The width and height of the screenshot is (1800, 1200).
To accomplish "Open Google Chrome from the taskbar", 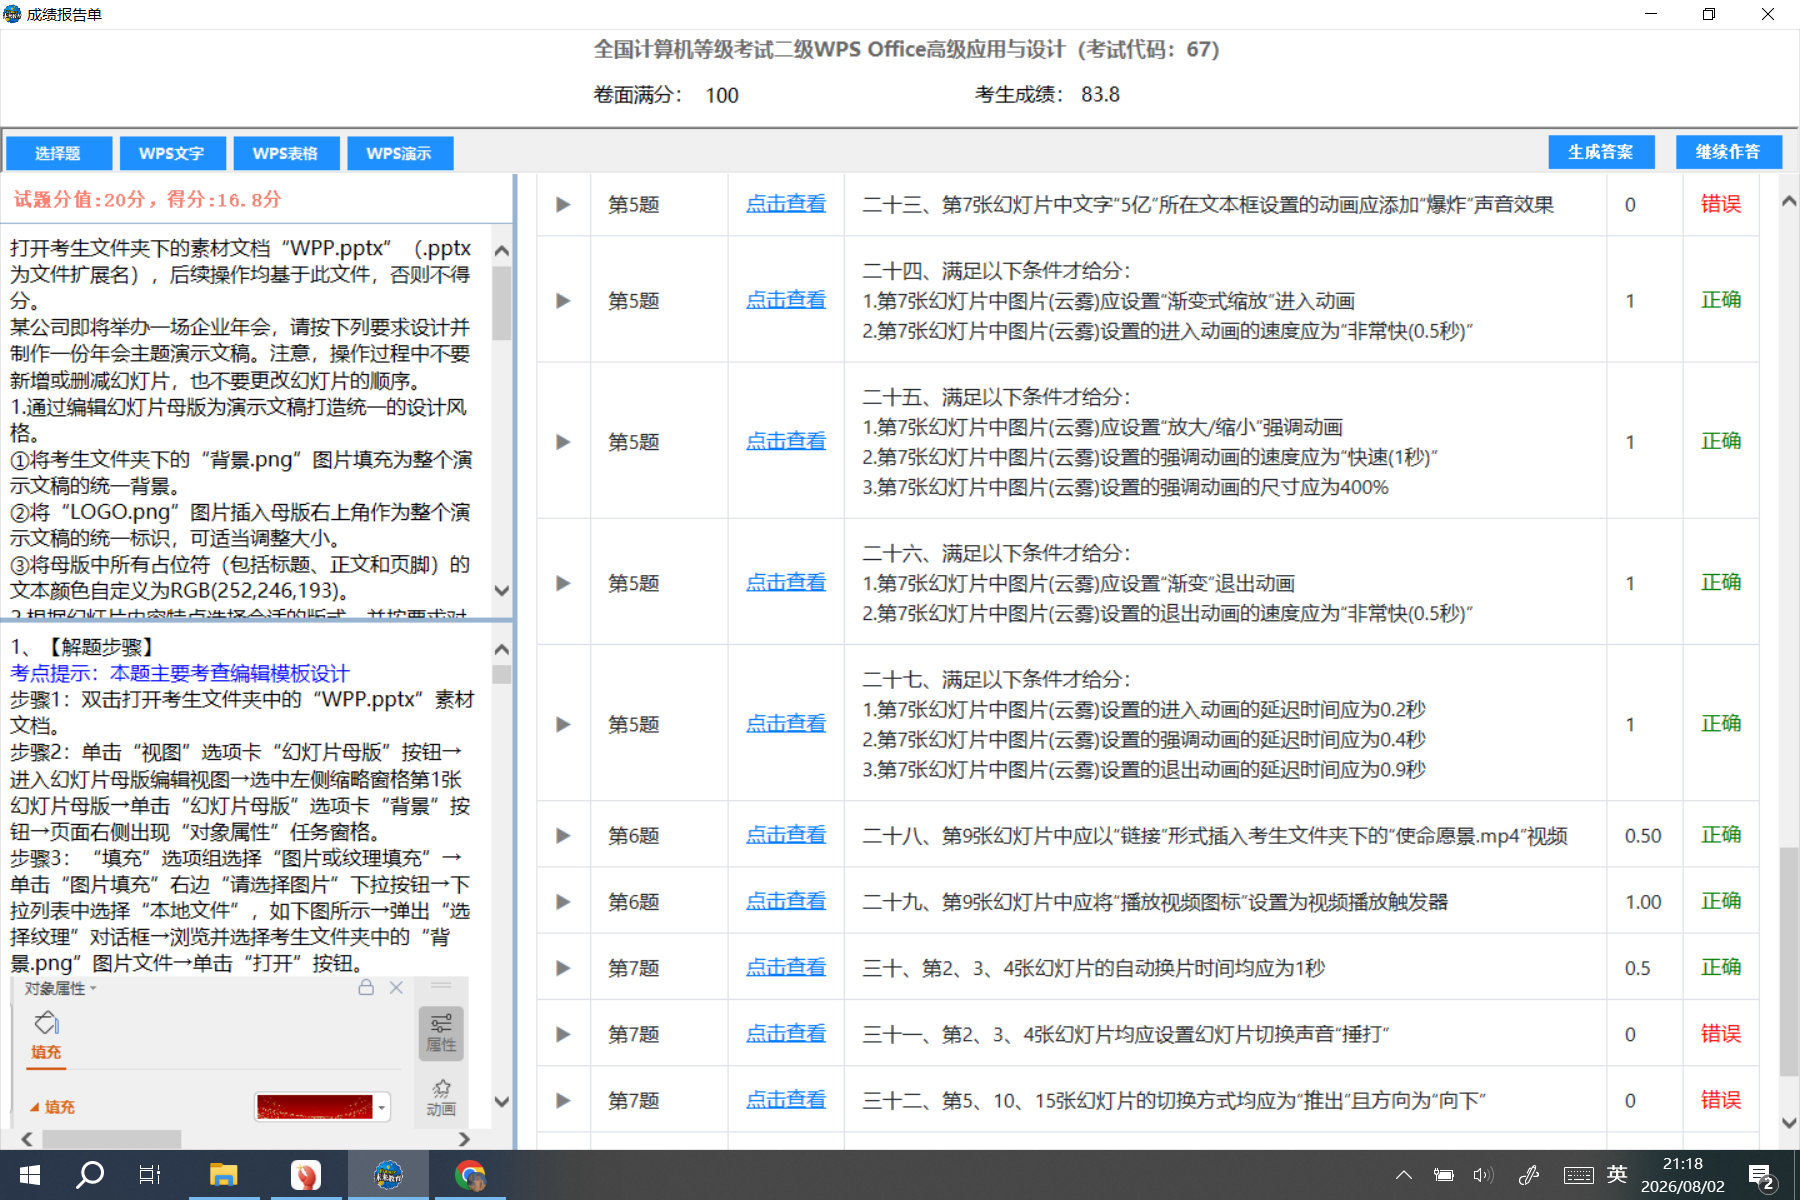I will [x=470, y=1175].
